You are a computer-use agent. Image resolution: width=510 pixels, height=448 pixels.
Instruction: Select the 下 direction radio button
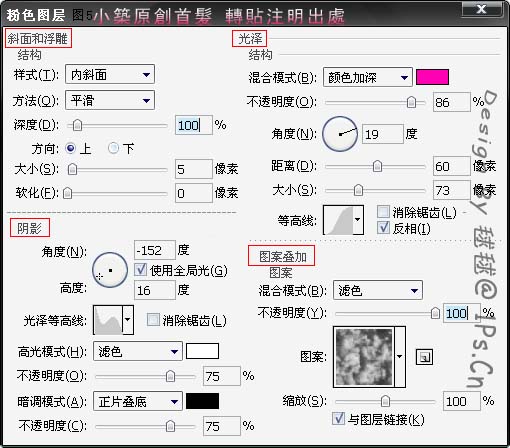pyautogui.click(x=113, y=148)
